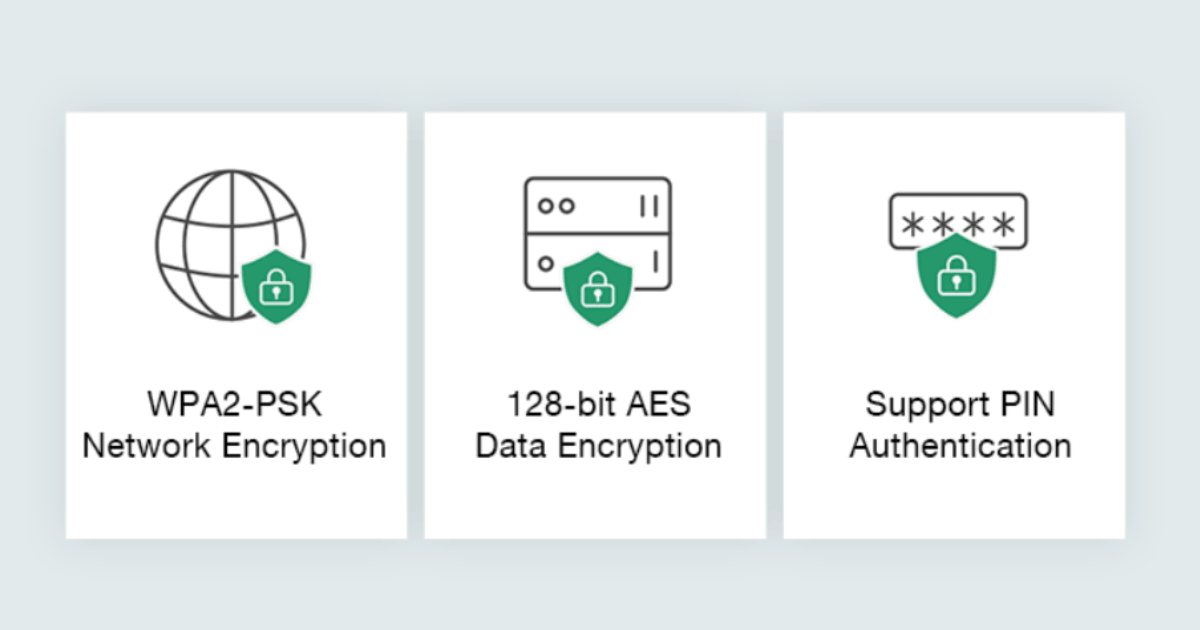Click the single circle on the server's bottom unit
Viewport: 1200px width, 630px height.
[x=546, y=263]
